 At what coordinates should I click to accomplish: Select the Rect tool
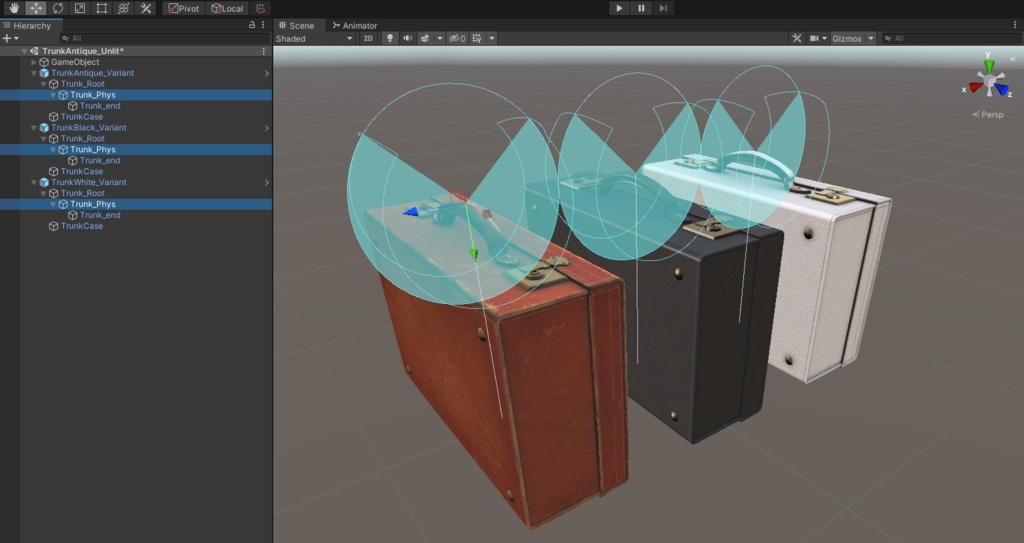tap(101, 8)
